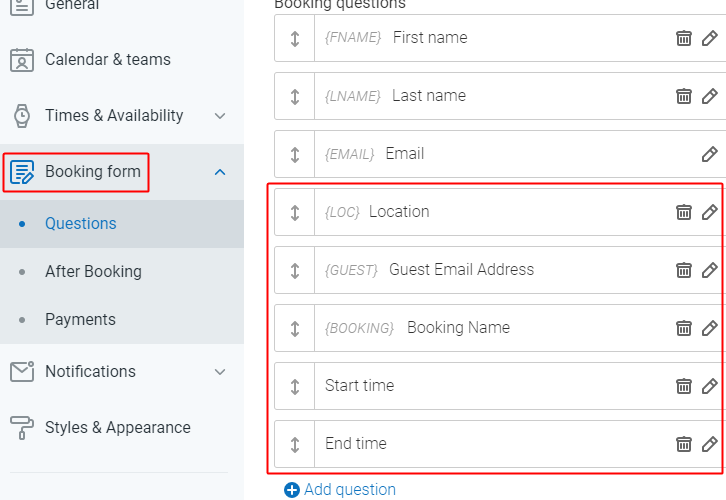Go to After Booking sub-item

[x=93, y=272]
